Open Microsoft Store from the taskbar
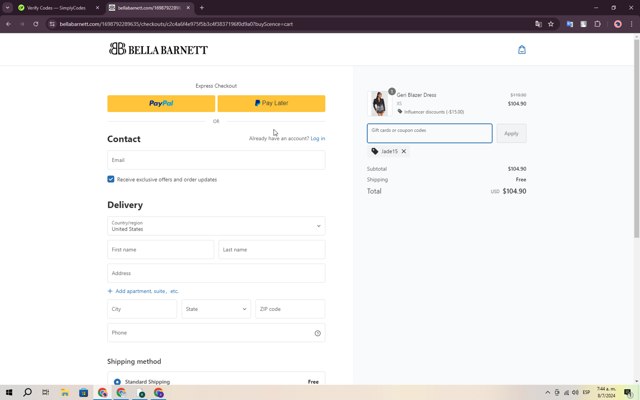This screenshot has height=400, width=640. [84, 393]
